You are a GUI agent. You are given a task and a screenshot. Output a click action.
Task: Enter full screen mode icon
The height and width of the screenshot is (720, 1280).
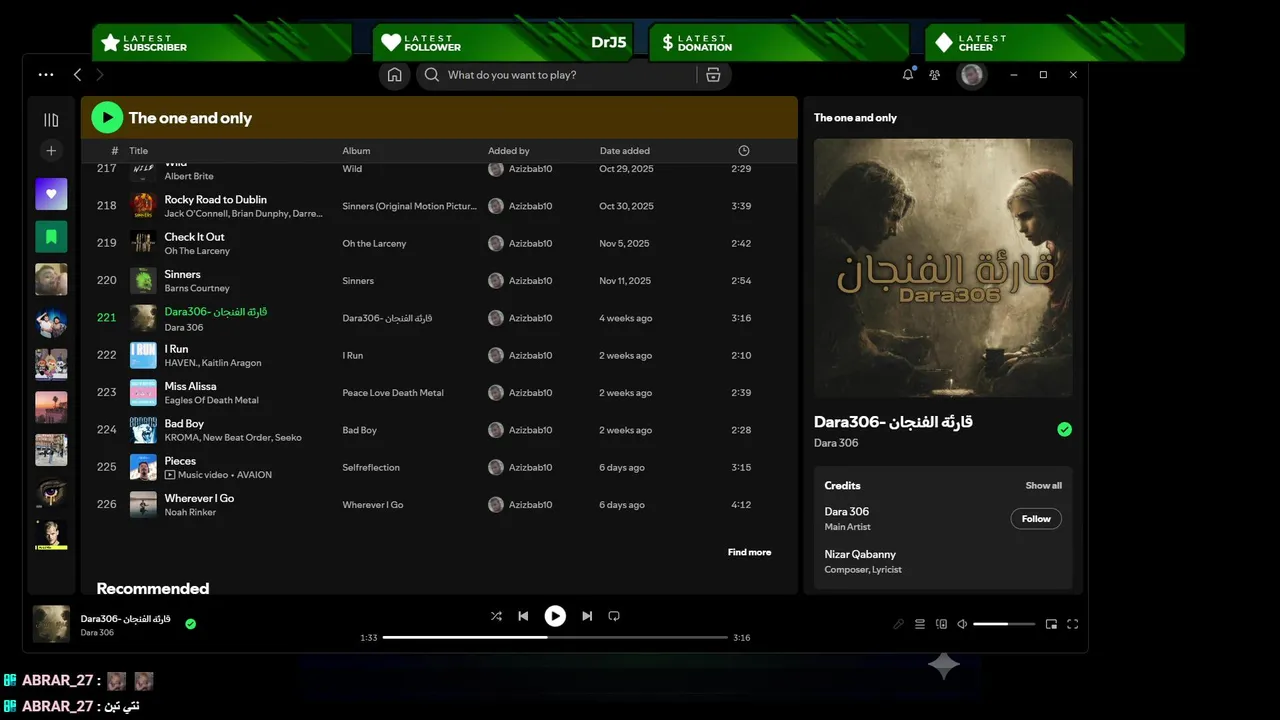1073,624
